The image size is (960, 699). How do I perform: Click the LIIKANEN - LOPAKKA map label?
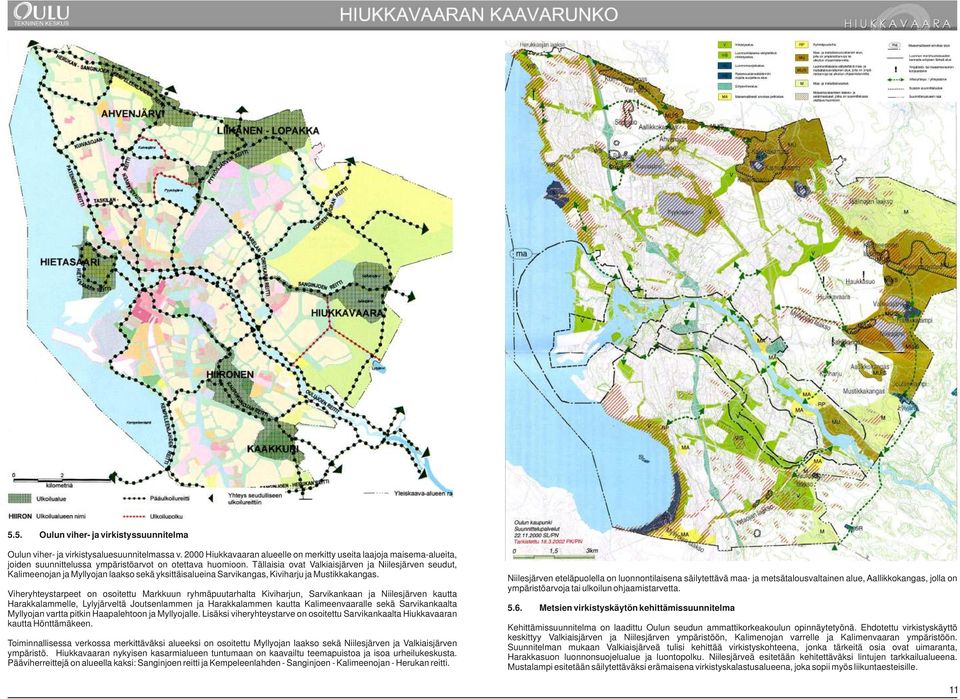tap(268, 131)
